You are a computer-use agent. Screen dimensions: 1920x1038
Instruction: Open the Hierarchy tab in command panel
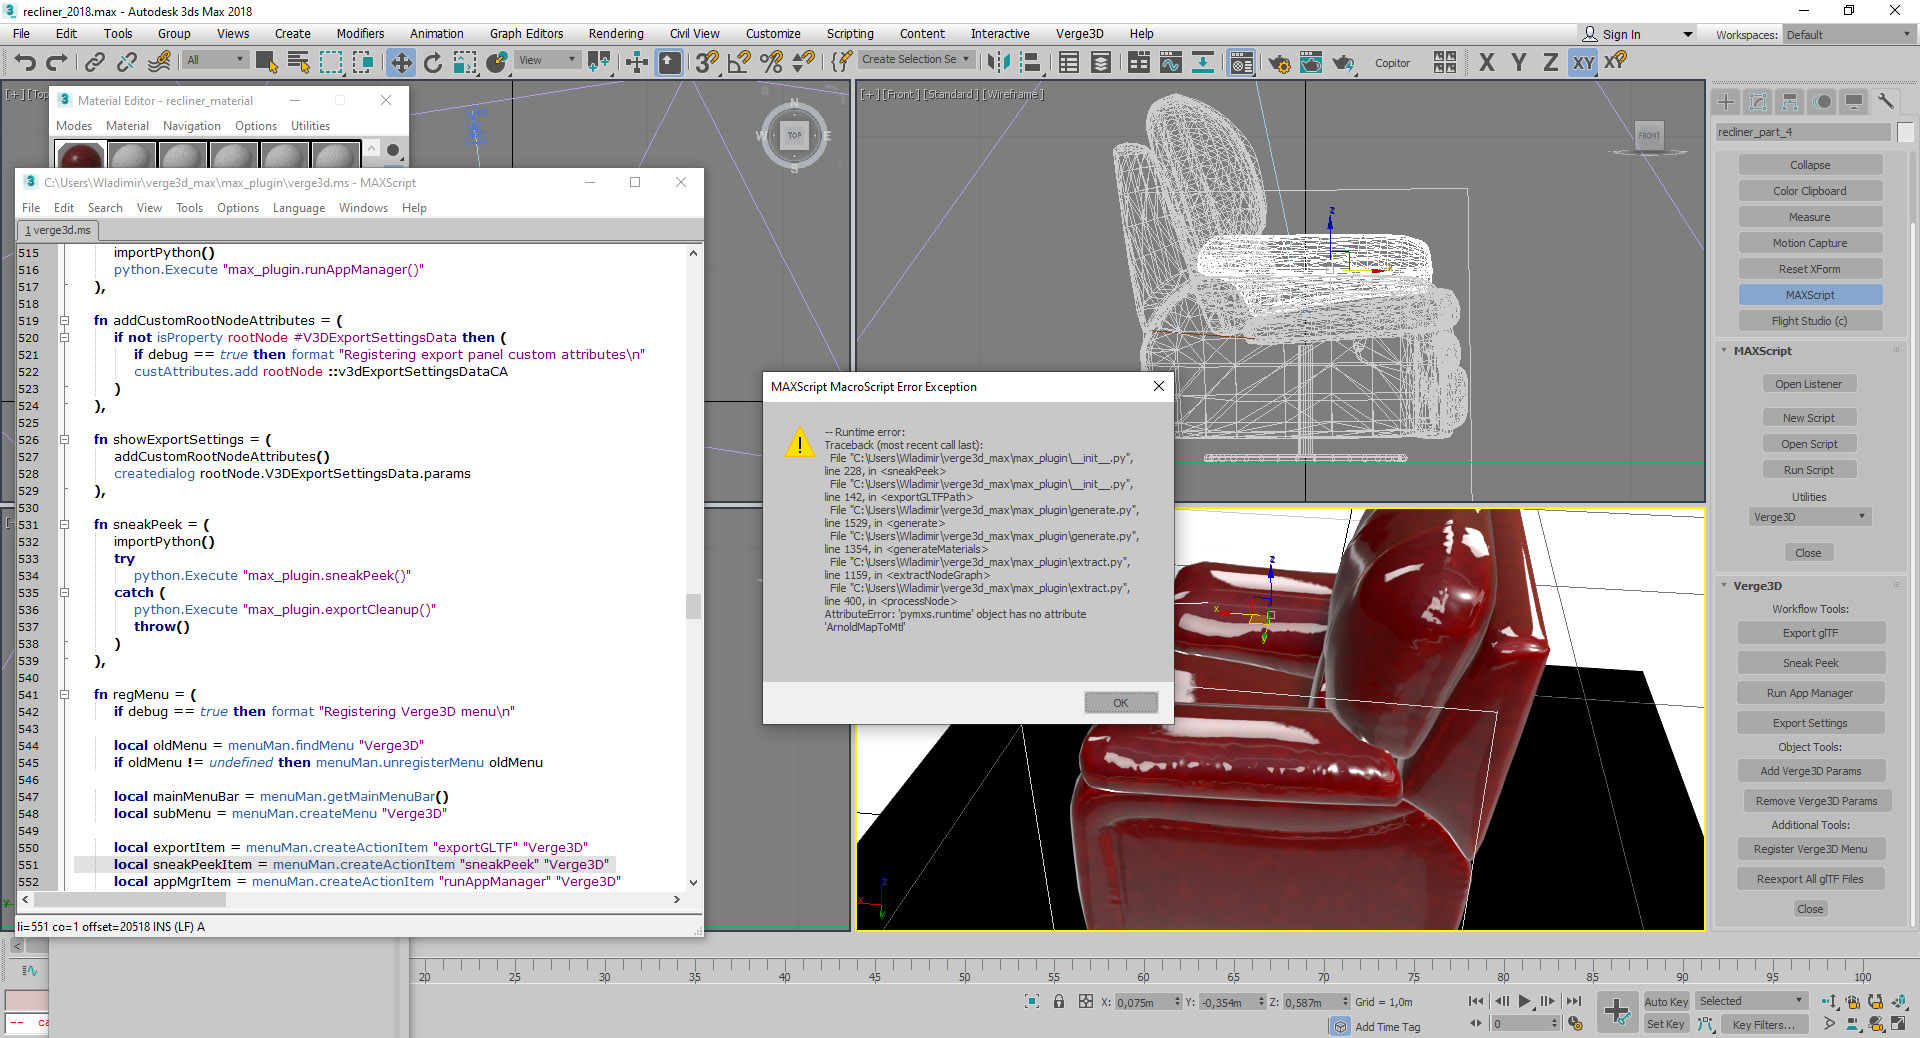[1790, 102]
